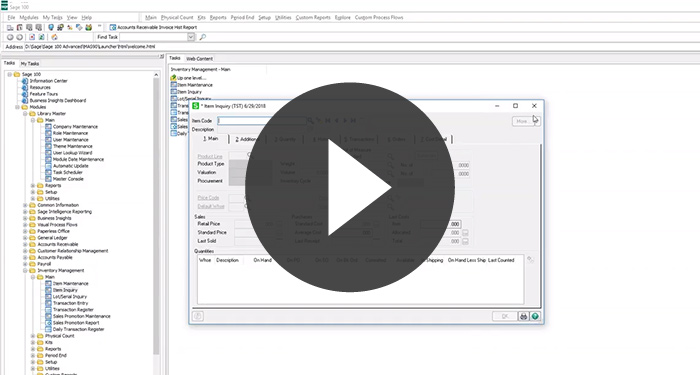Click inside the Item Code input field
This screenshot has height=375, width=700.
pos(262,121)
